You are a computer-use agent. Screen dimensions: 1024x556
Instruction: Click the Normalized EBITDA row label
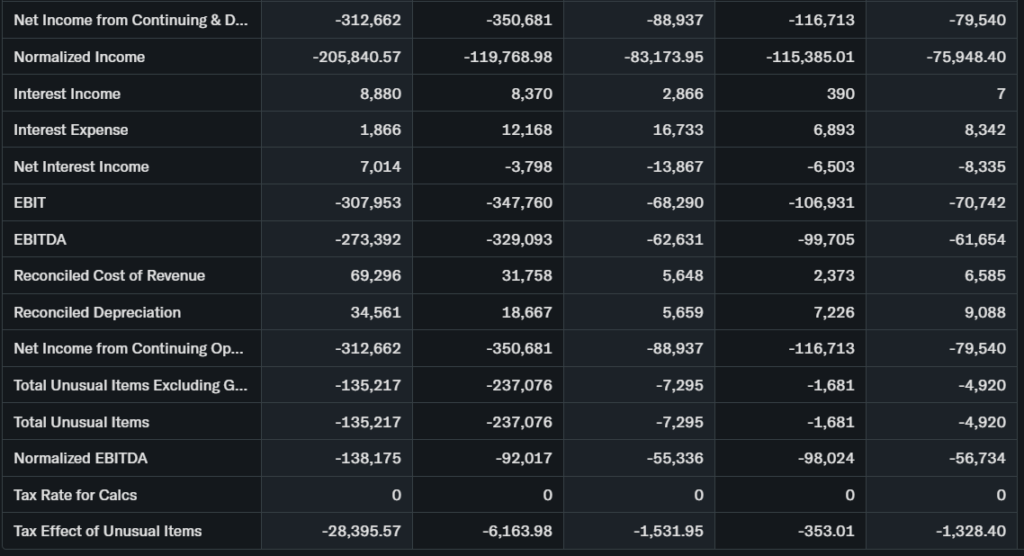click(x=80, y=458)
